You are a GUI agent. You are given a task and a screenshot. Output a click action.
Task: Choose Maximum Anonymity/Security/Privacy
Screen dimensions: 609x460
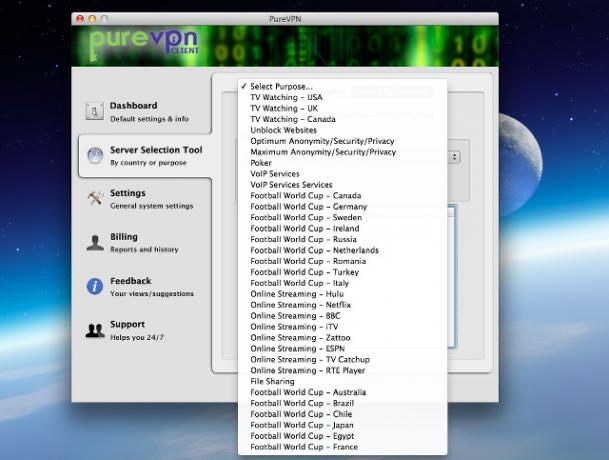coord(343,152)
